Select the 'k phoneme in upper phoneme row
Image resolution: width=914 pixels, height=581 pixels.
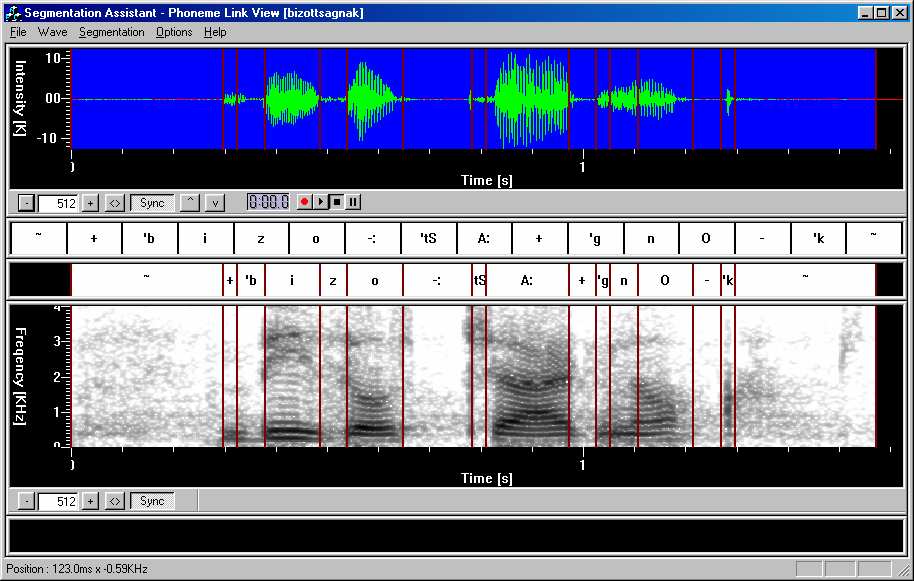(x=818, y=238)
